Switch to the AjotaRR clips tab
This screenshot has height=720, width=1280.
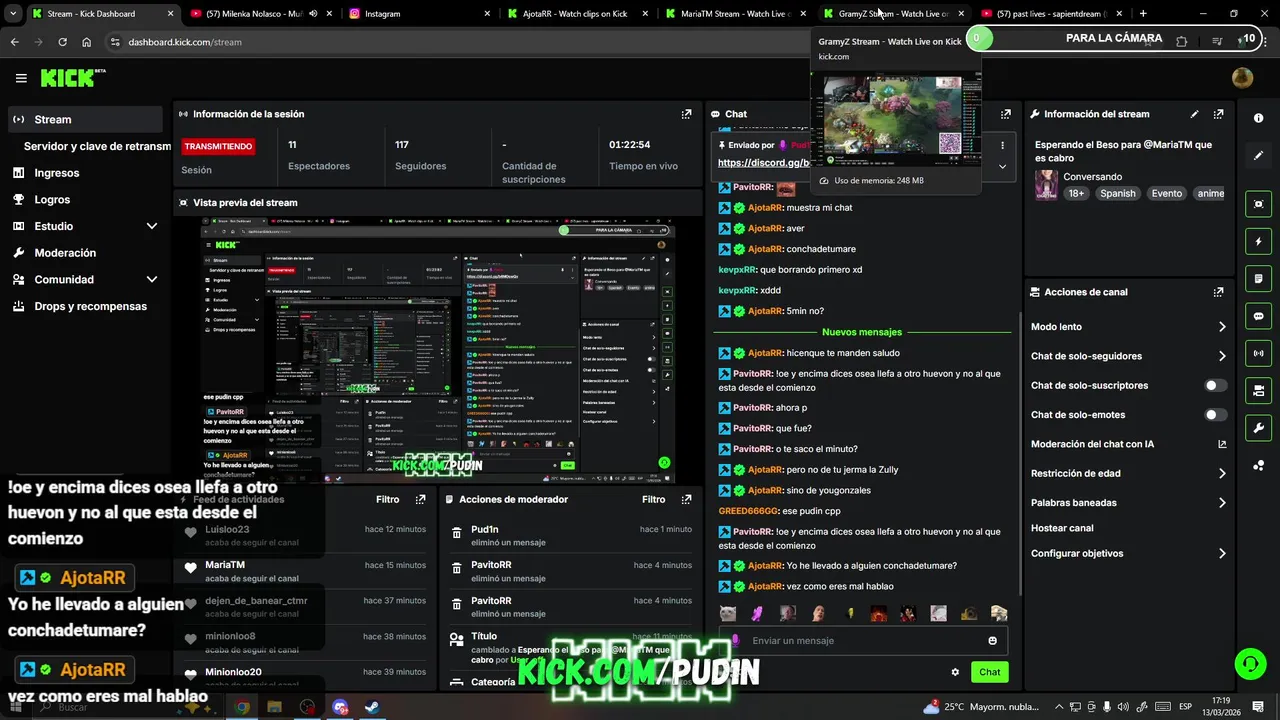(576, 14)
